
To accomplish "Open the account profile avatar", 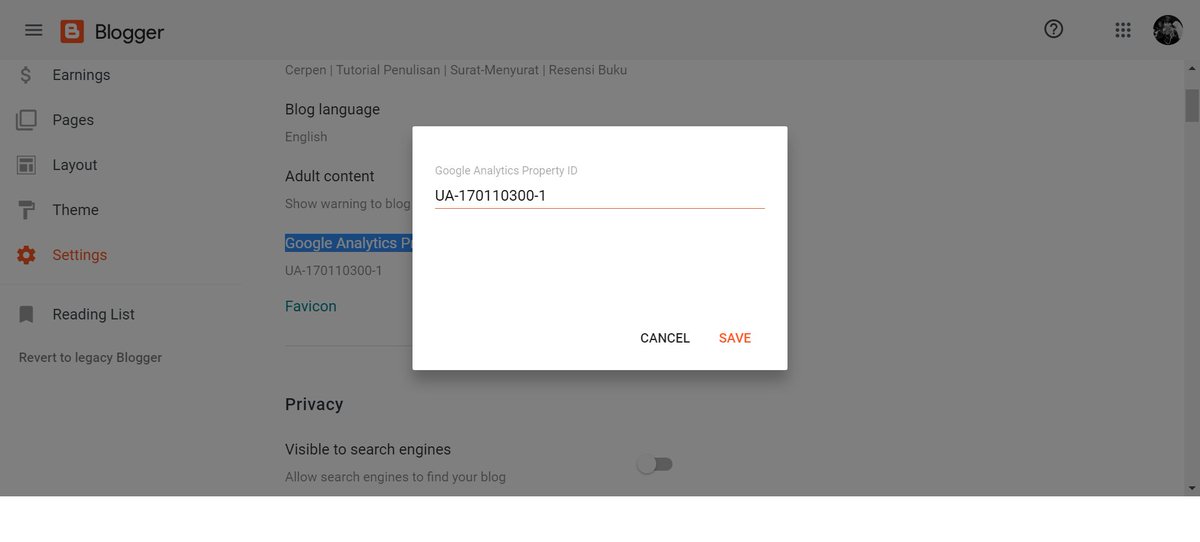I will [1167, 30].
